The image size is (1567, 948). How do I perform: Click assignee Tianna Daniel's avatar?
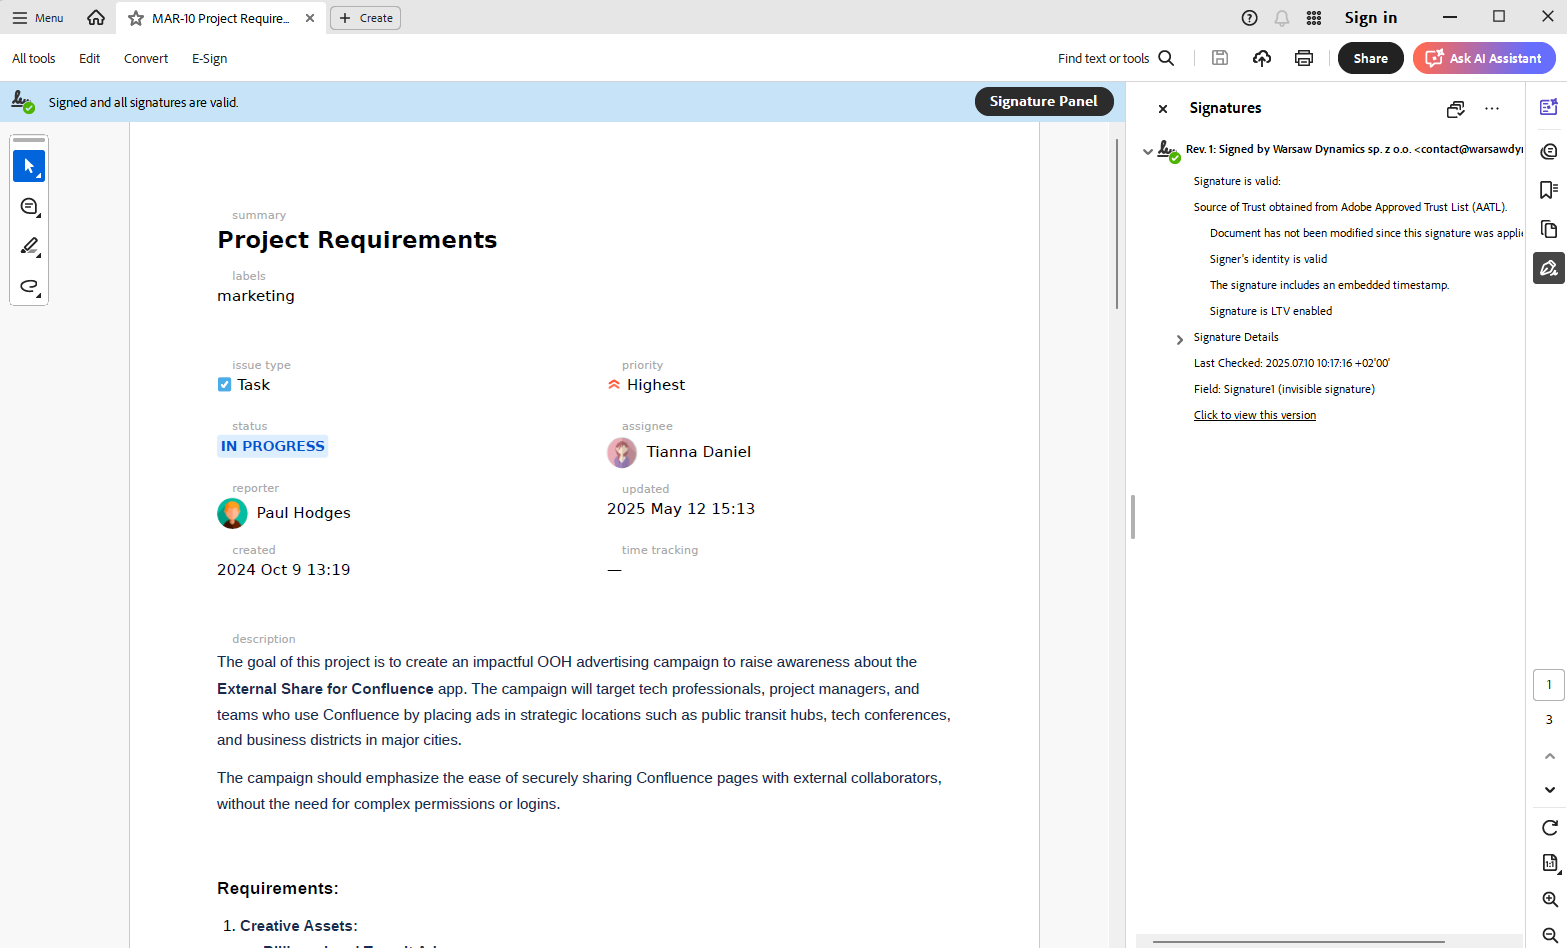[622, 452]
